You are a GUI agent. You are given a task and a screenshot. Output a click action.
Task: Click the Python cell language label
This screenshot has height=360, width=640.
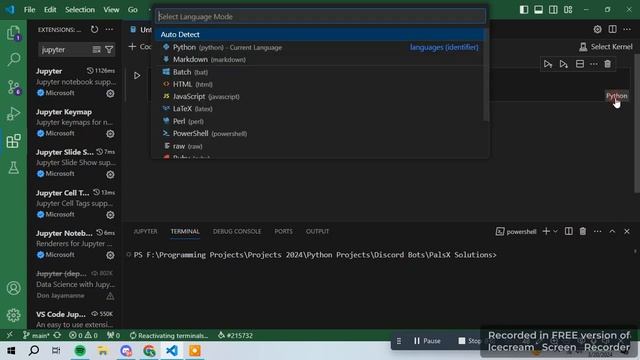pos(616,96)
